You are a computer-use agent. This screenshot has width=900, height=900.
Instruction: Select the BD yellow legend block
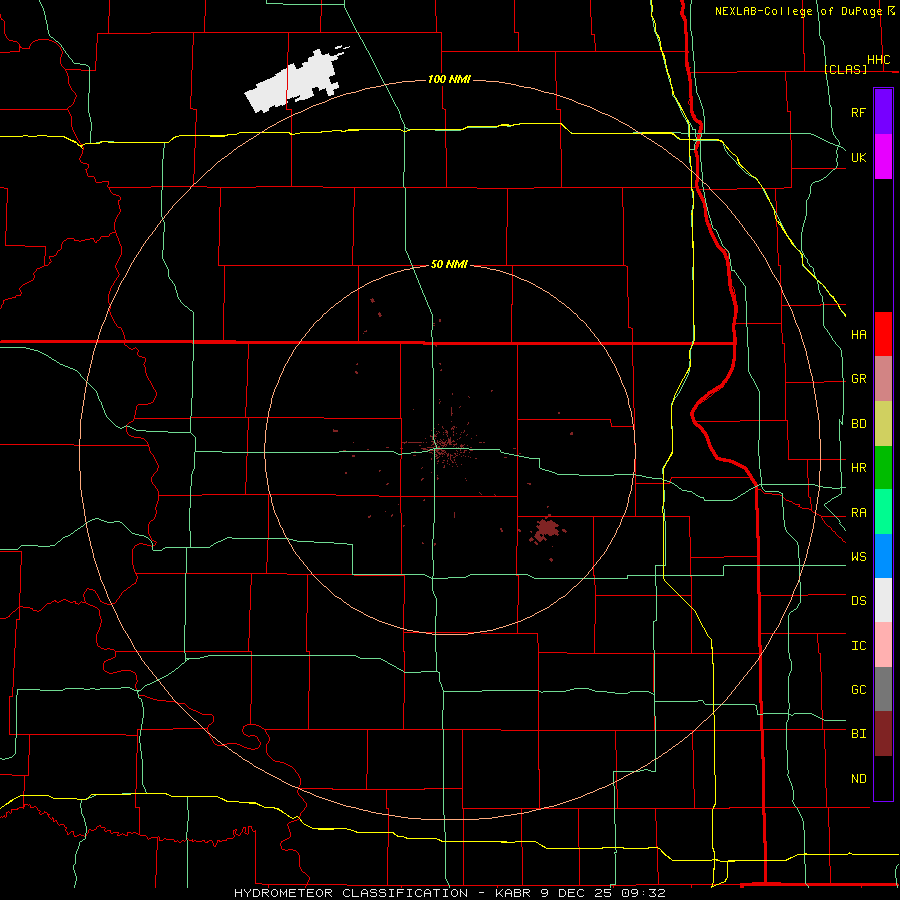(x=883, y=424)
